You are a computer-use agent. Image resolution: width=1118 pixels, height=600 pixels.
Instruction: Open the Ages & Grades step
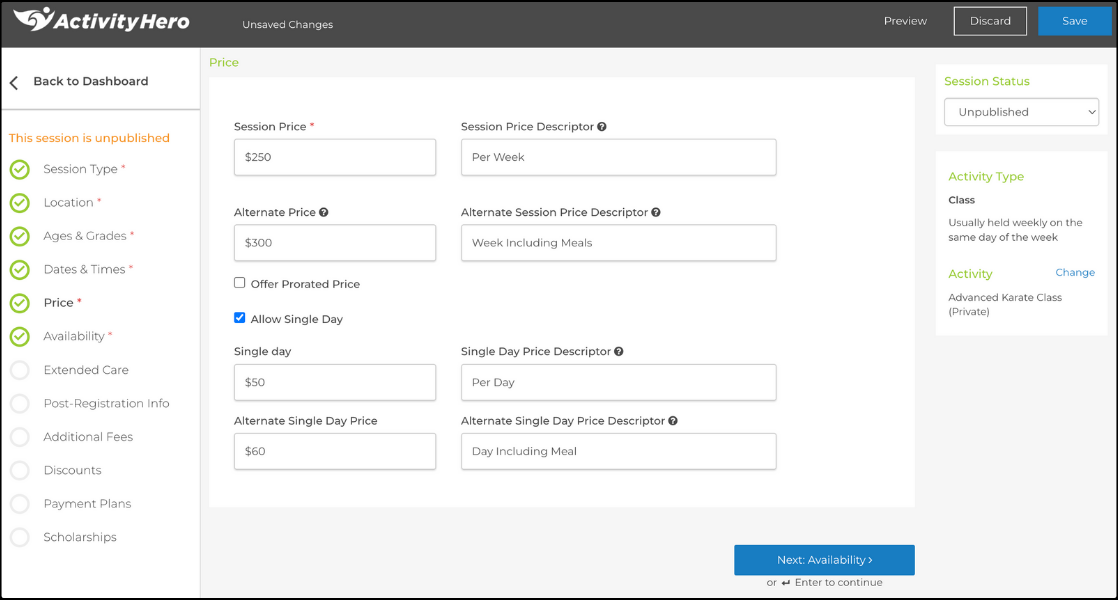(85, 236)
